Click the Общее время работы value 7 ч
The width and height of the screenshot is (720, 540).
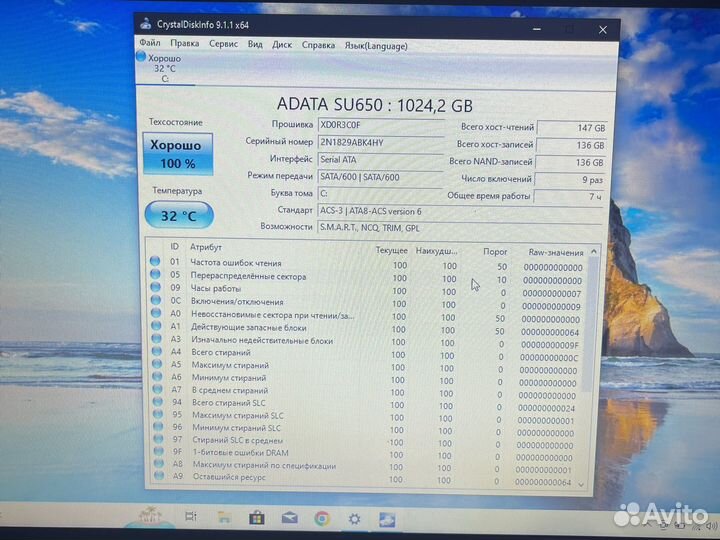coord(568,197)
